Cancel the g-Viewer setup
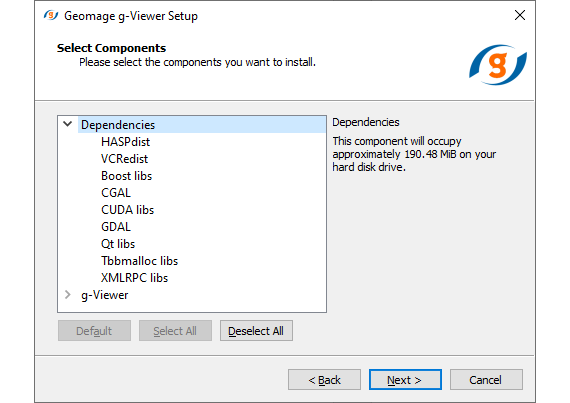Screen dimensions: 570x403 (x=486, y=380)
